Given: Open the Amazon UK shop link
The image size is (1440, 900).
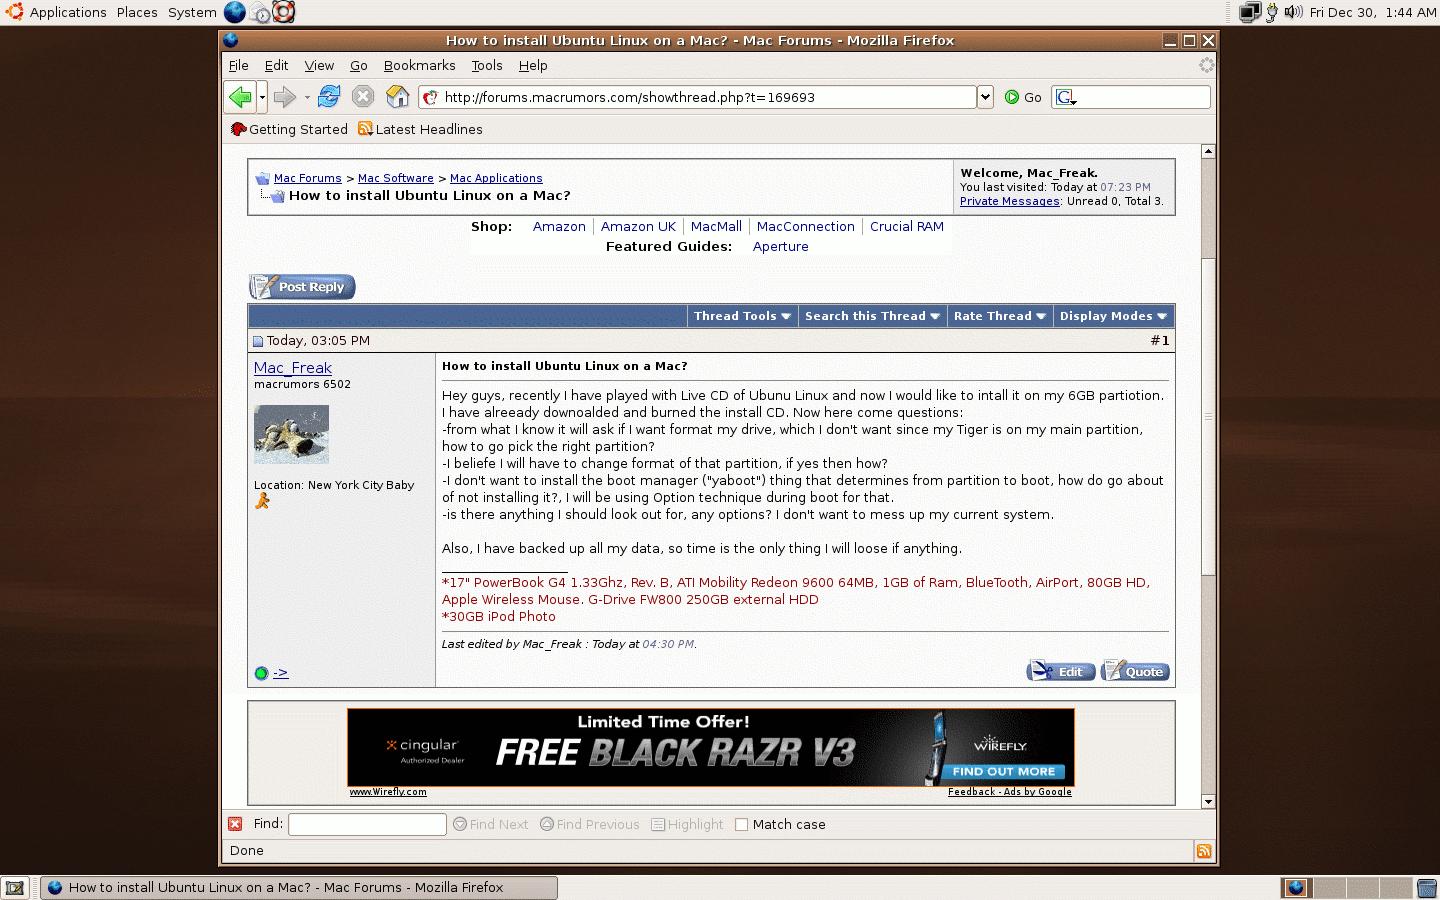Looking at the screenshot, I should pyautogui.click(x=638, y=227).
